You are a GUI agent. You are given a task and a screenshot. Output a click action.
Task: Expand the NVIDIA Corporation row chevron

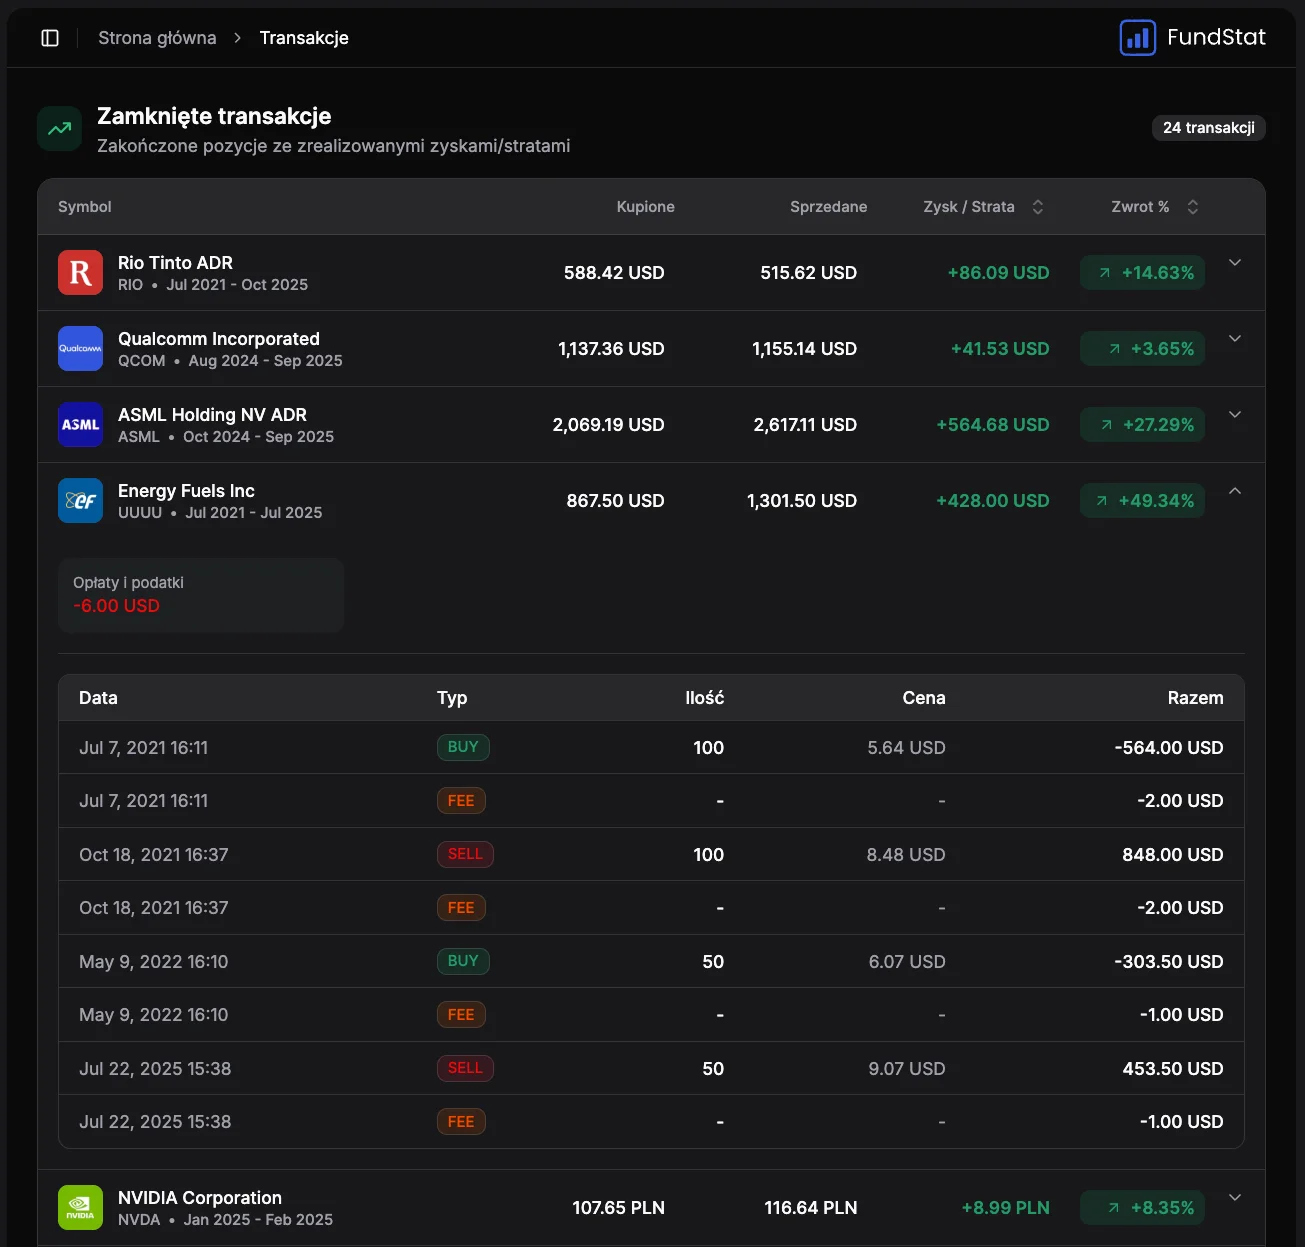[1235, 1196]
